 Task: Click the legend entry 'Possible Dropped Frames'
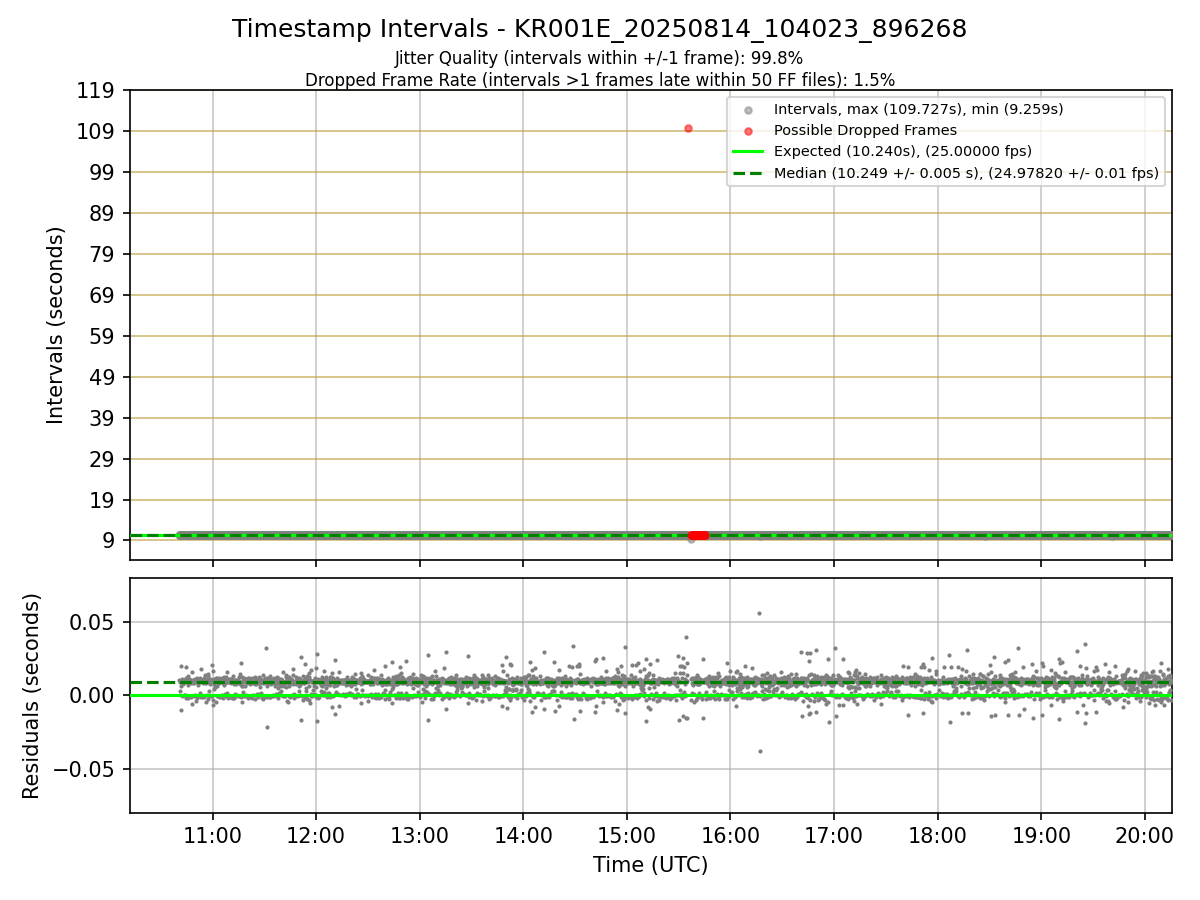pyautogui.click(x=865, y=130)
